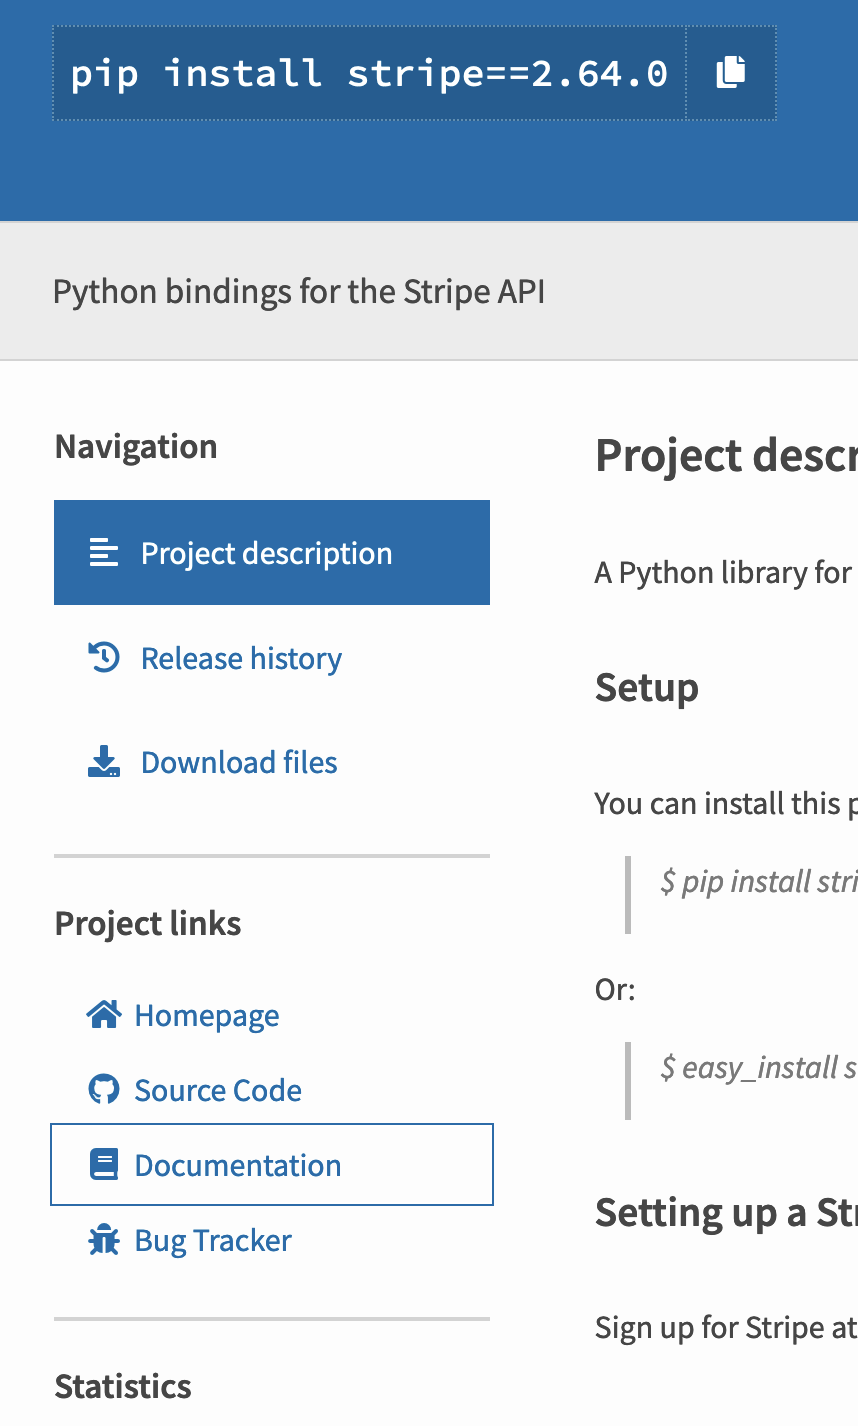Open the Homepage project link
The image size is (858, 1426).
click(207, 1015)
